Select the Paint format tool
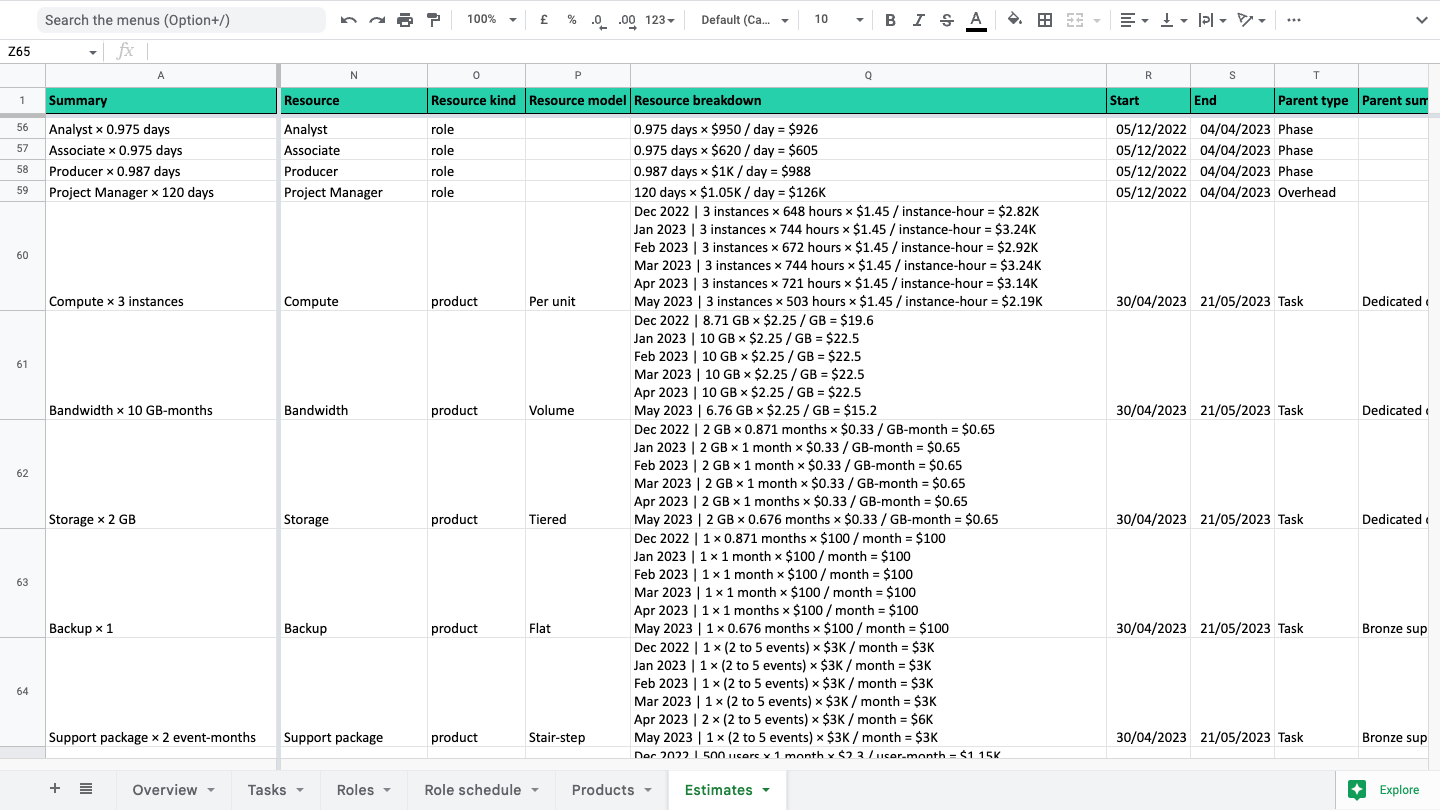Screen dimensions: 1440x810 [434, 20]
